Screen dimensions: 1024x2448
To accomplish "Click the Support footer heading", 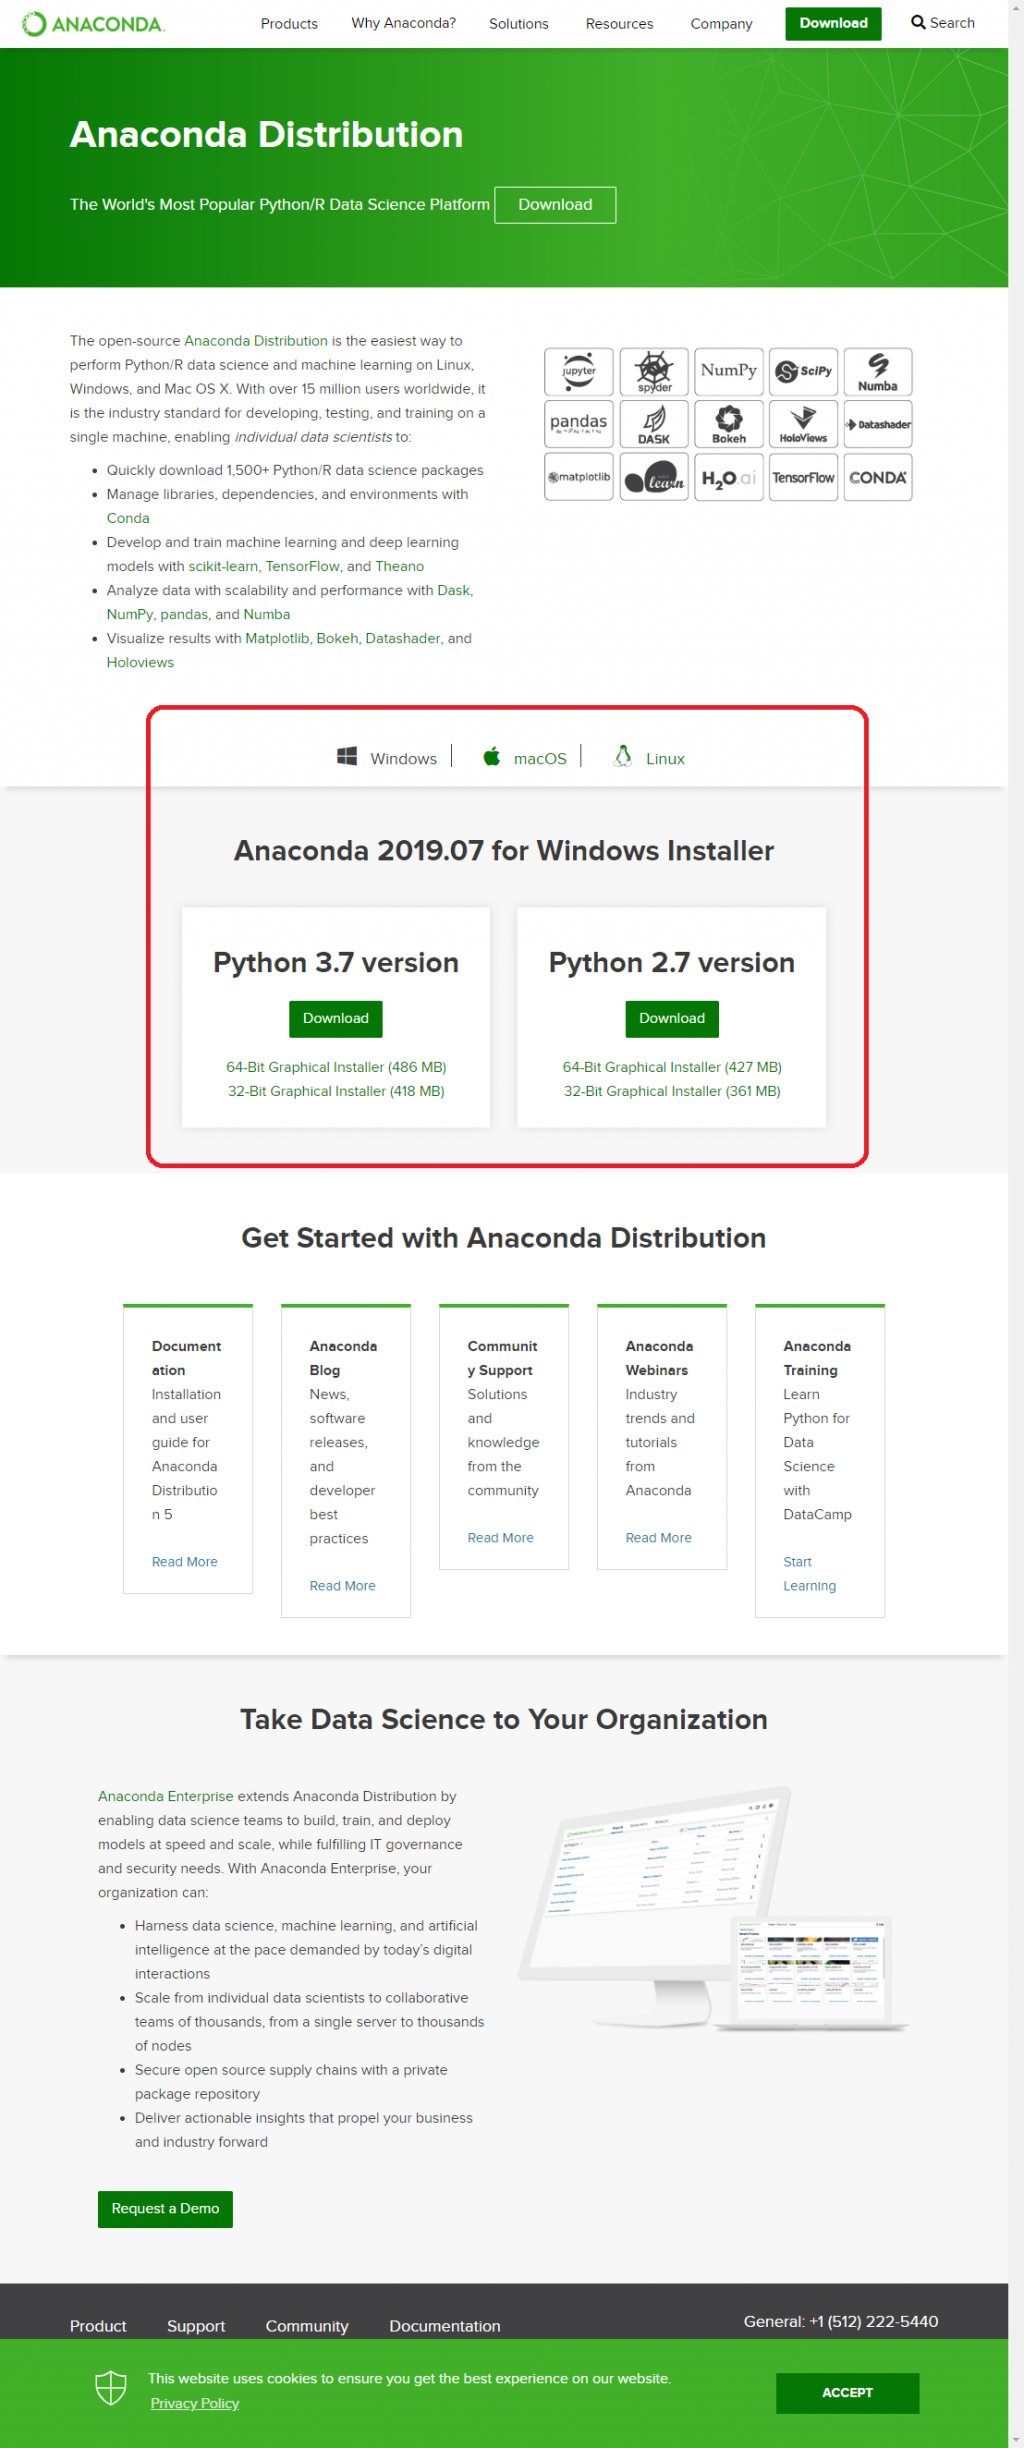I will point(196,2326).
